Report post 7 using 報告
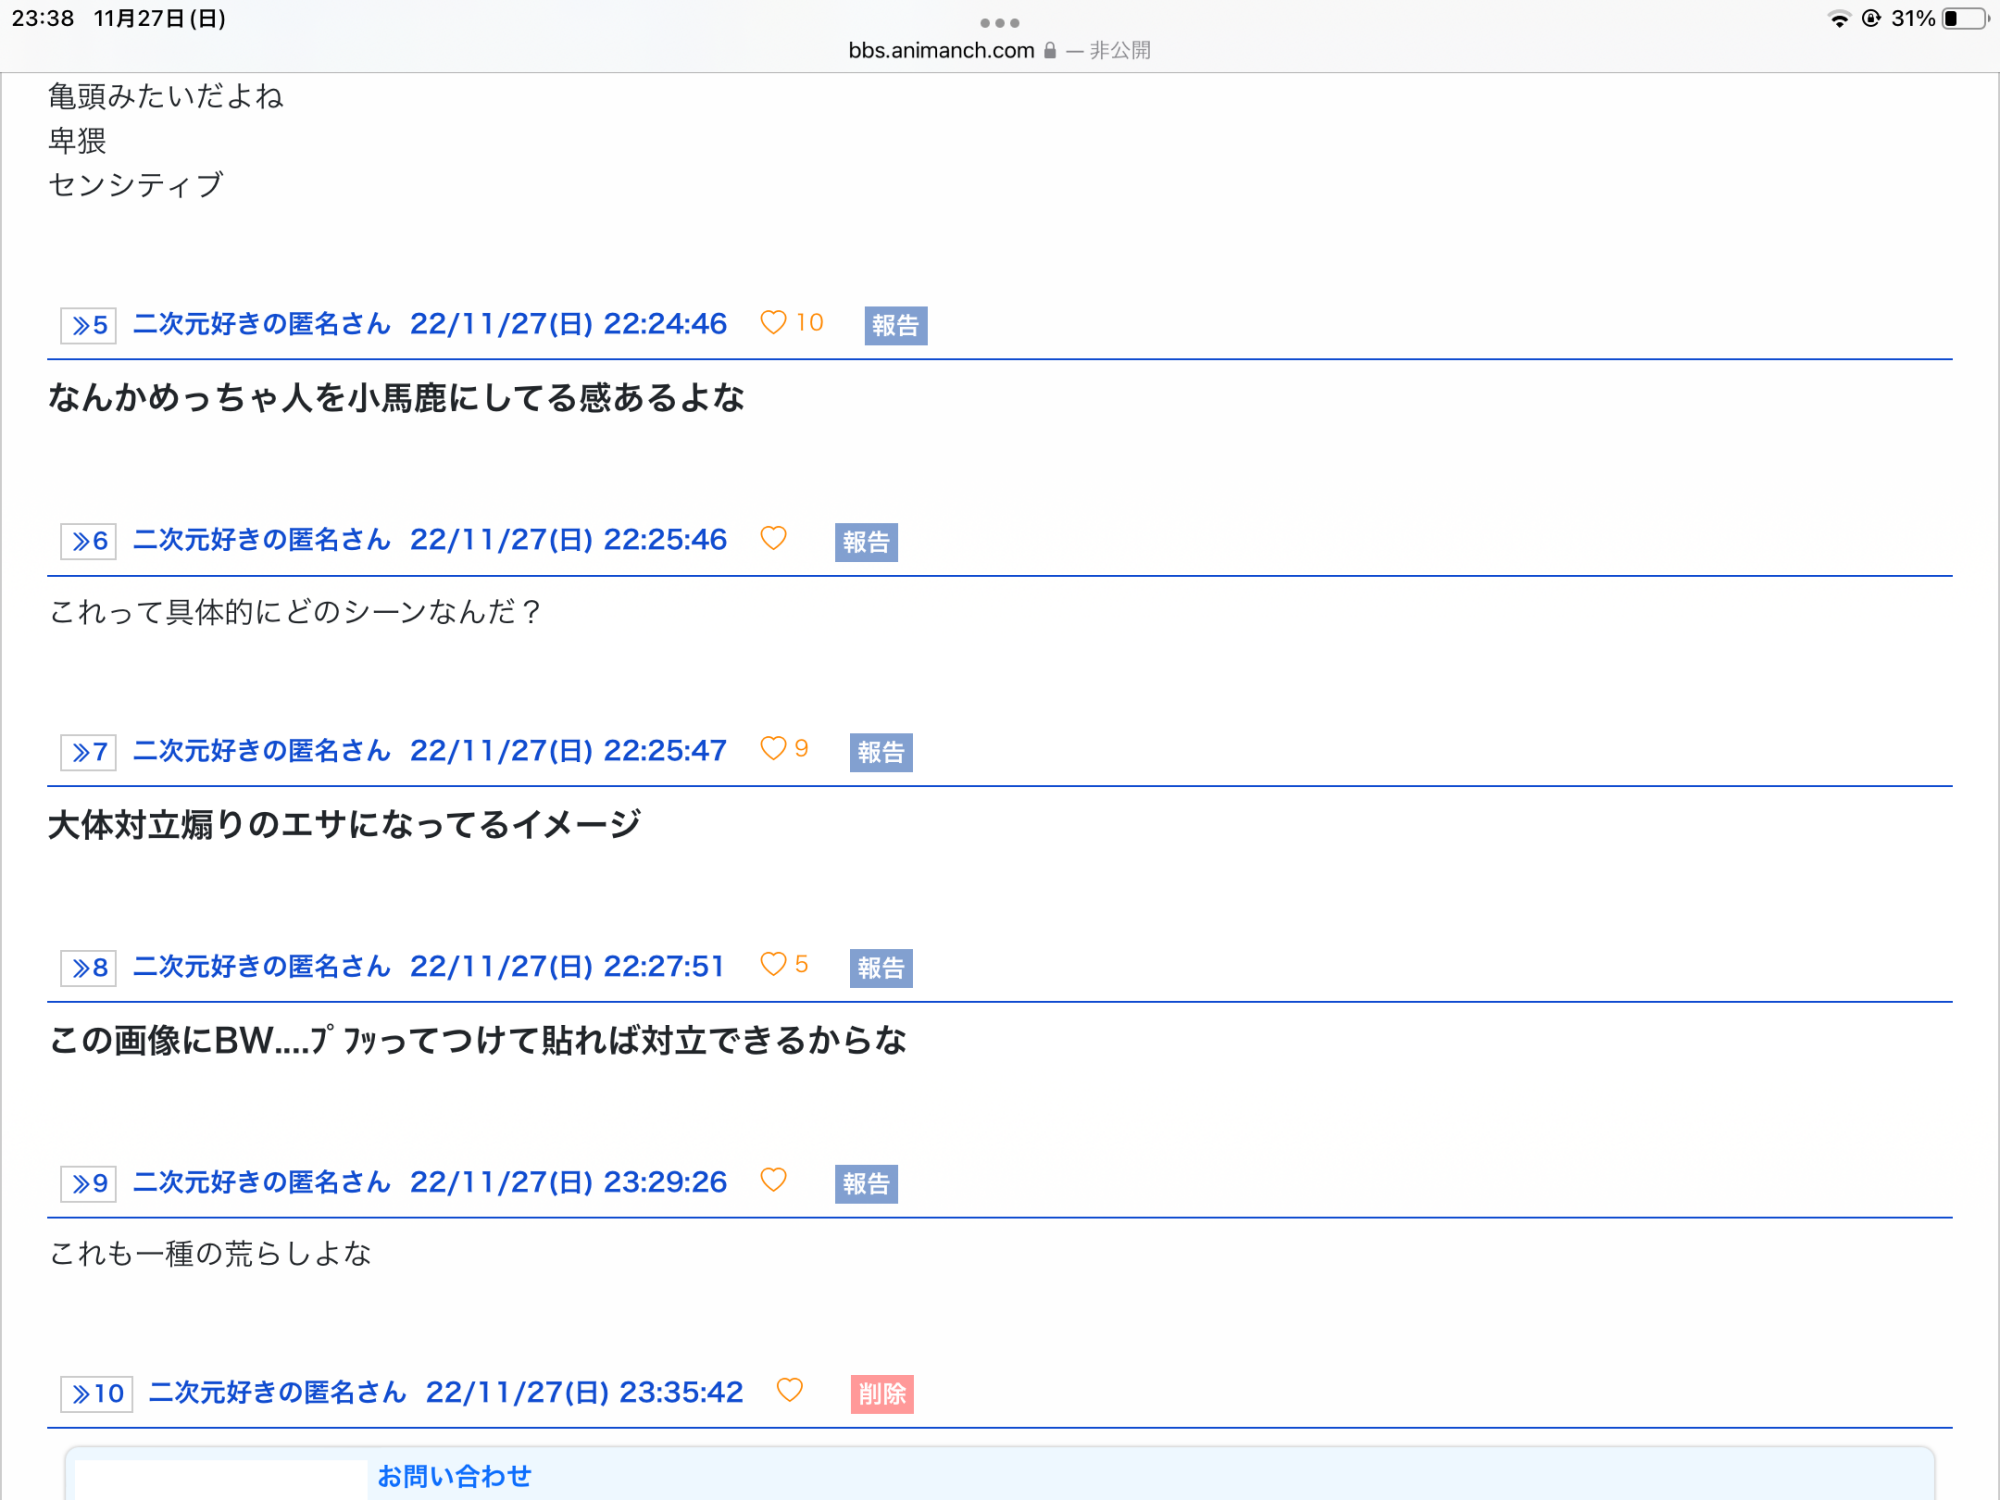 click(x=880, y=752)
